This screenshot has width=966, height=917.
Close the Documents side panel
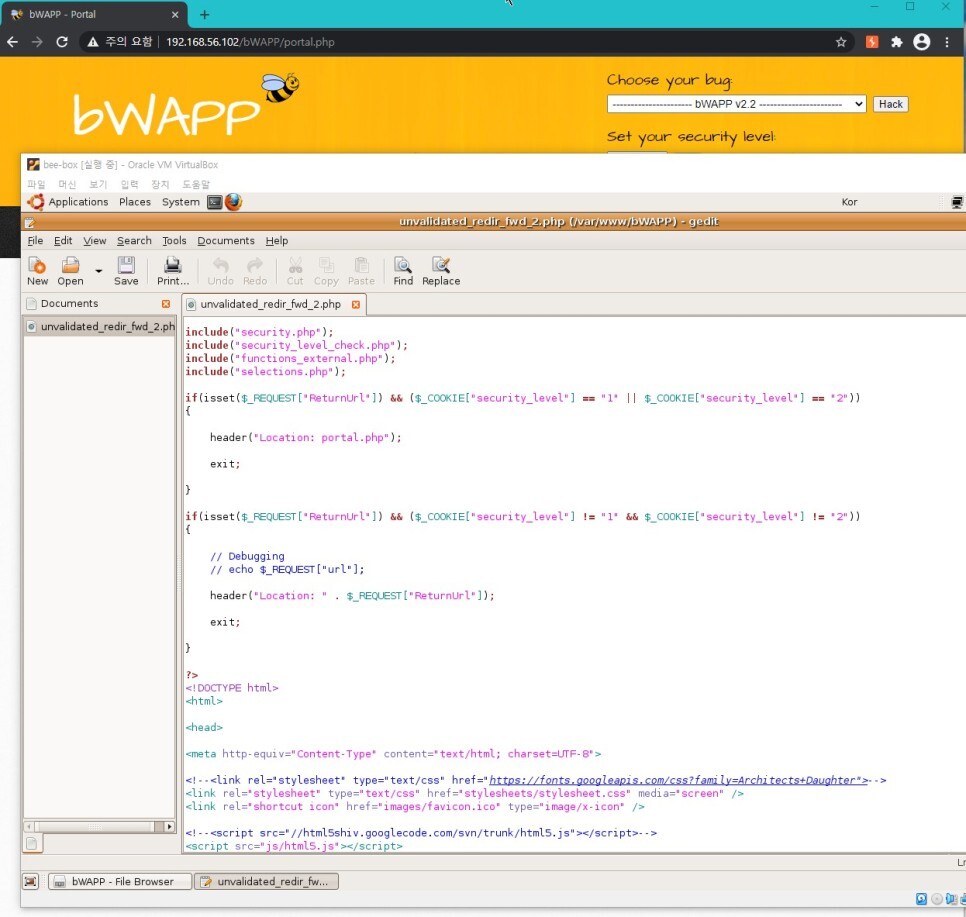tap(166, 304)
